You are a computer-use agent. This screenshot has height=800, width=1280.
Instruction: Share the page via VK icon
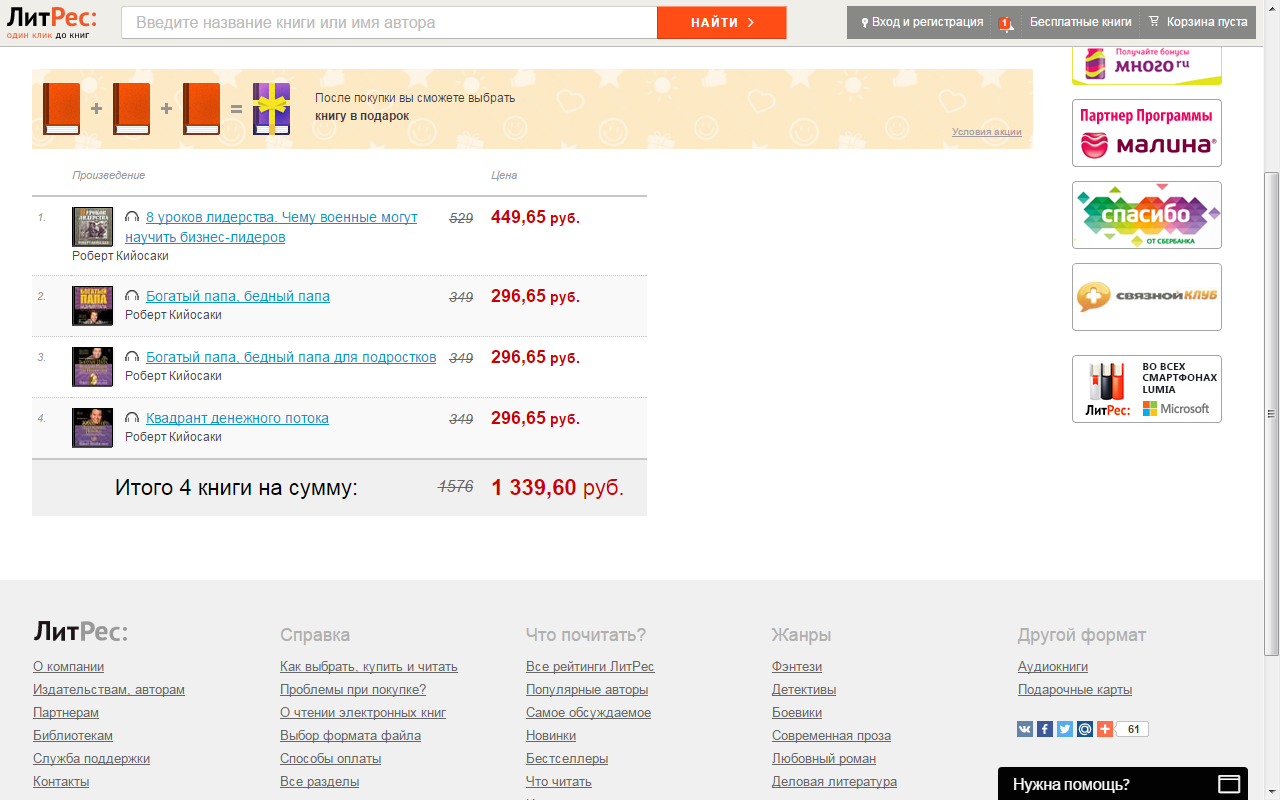[1025, 729]
